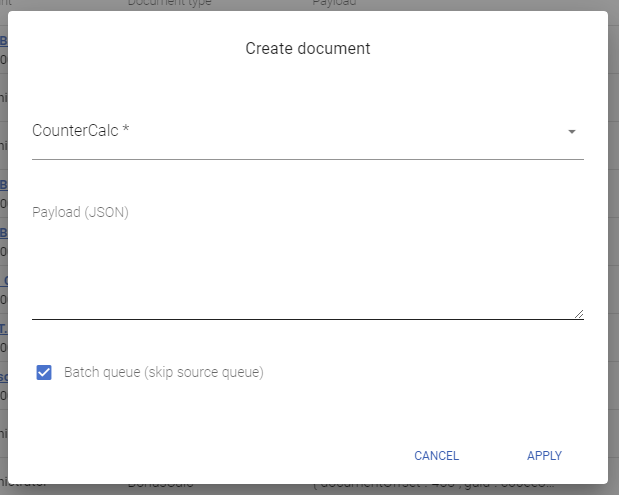Click the empty space left of CANCEL

(x=250, y=456)
